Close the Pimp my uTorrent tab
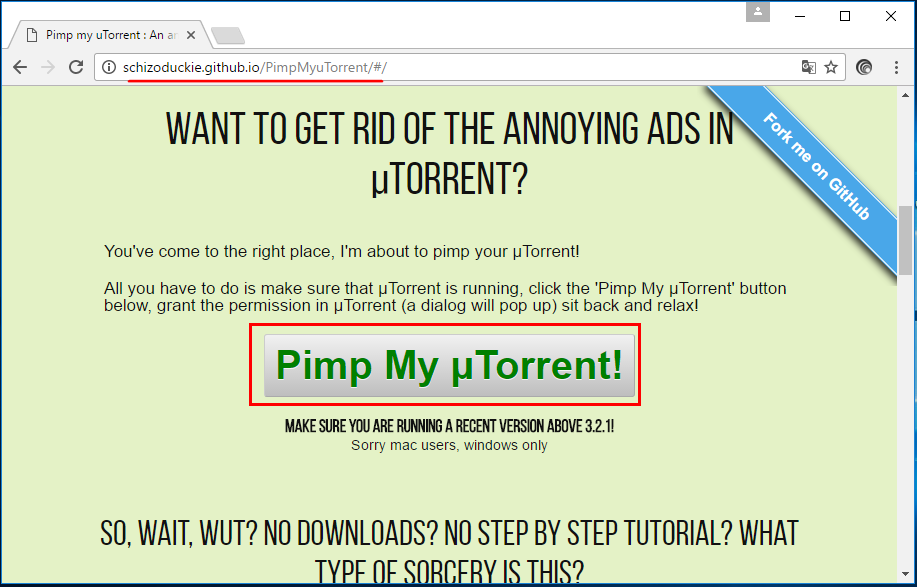Image resolution: width=917 pixels, height=587 pixels. coord(191,35)
